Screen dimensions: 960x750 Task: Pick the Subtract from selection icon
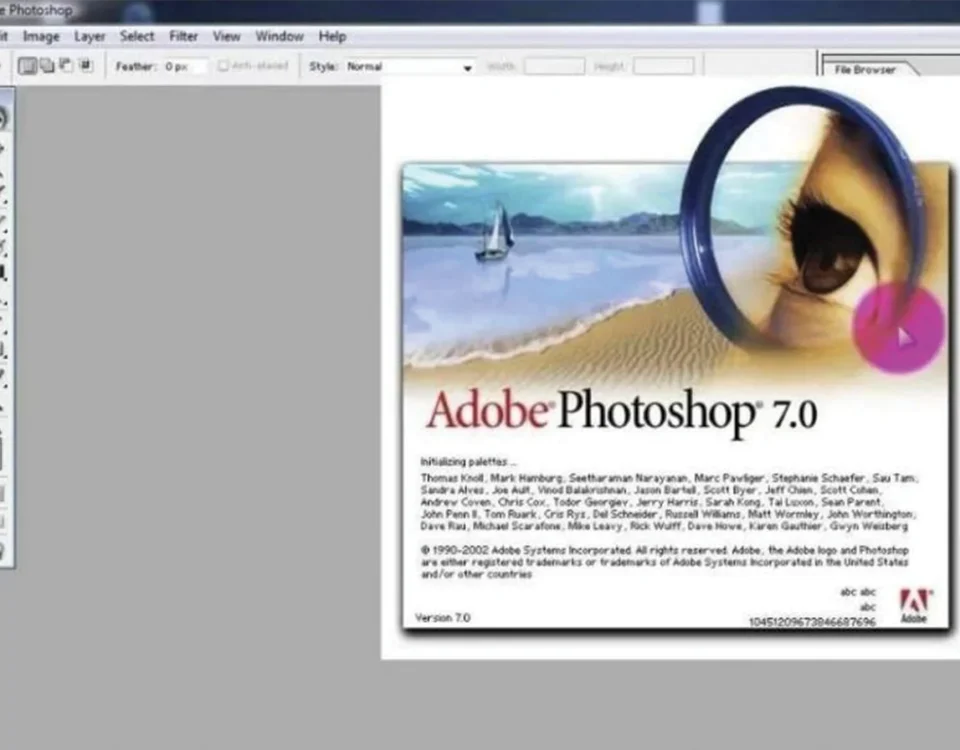(x=66, y=65)
